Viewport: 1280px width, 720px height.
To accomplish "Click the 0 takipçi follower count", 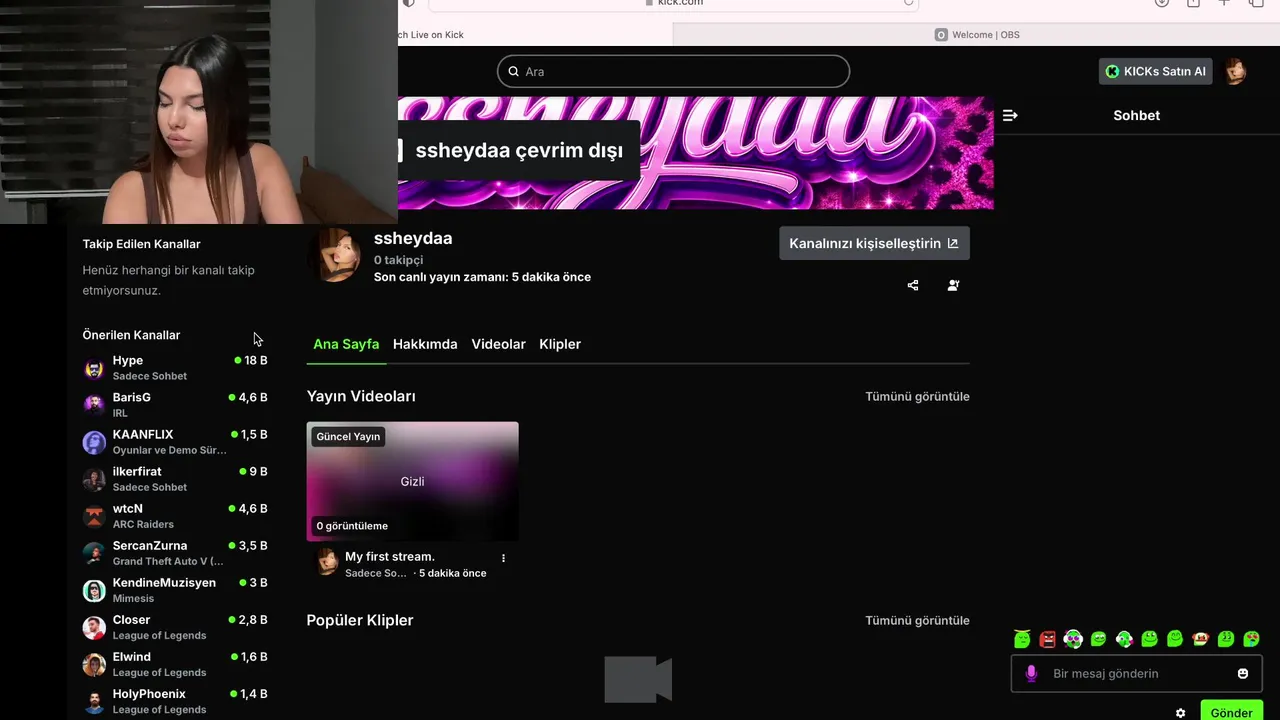I will (x=398, y=260).
